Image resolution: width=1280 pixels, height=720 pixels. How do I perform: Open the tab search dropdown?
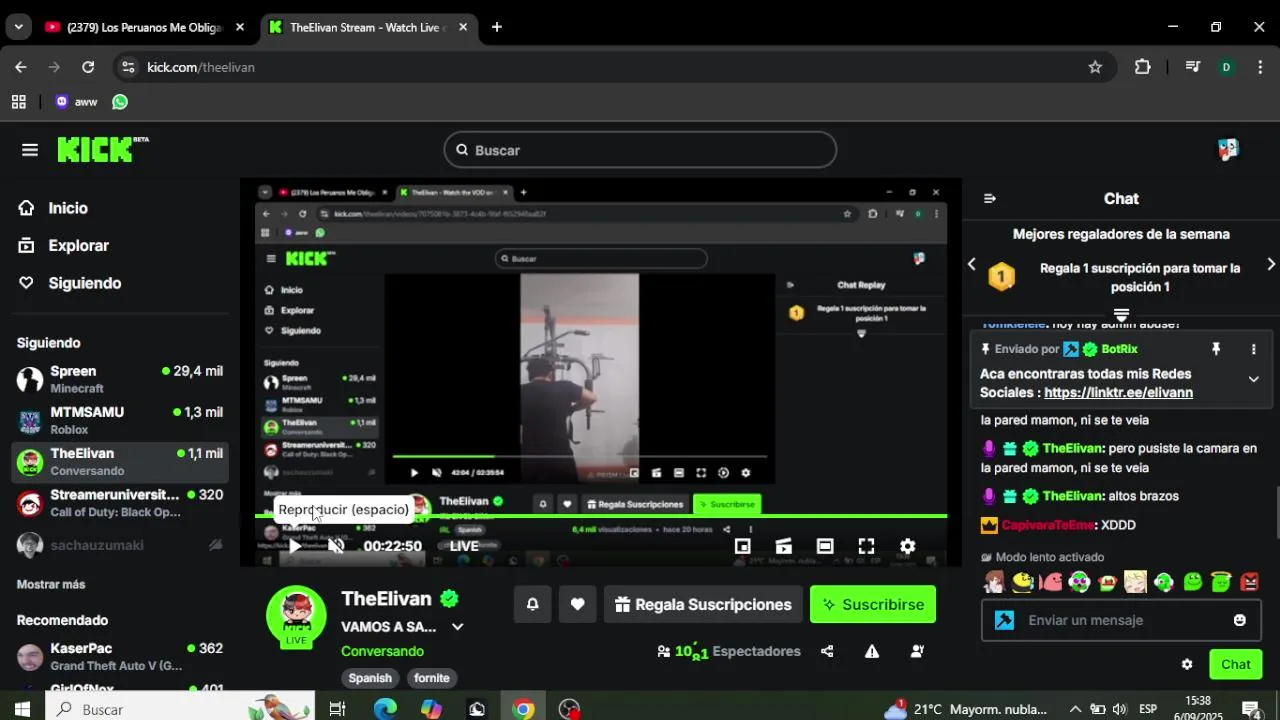click(x=18, y=27)
